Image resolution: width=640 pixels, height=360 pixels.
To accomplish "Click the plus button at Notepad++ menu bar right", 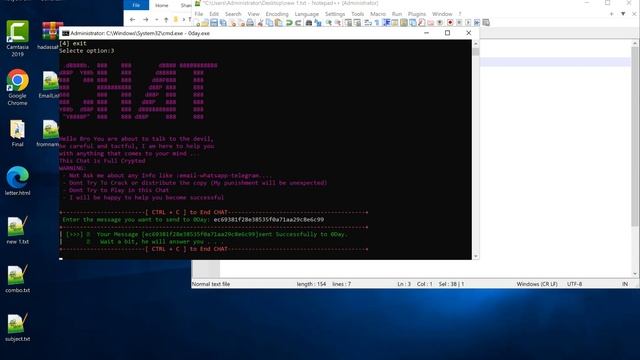I will click(611, 14).
